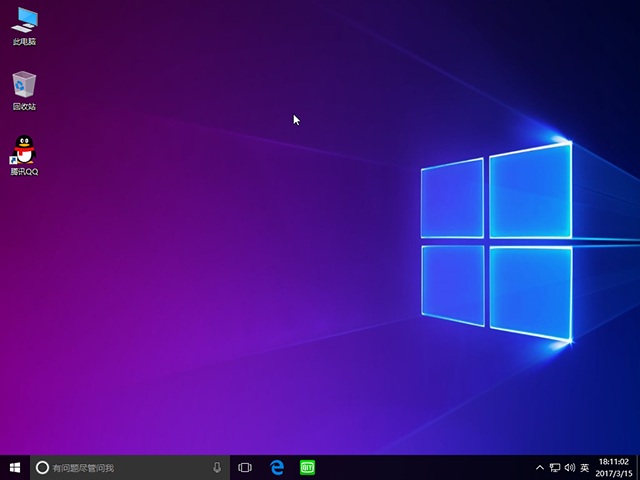Click the 回收站 text label

24,107
